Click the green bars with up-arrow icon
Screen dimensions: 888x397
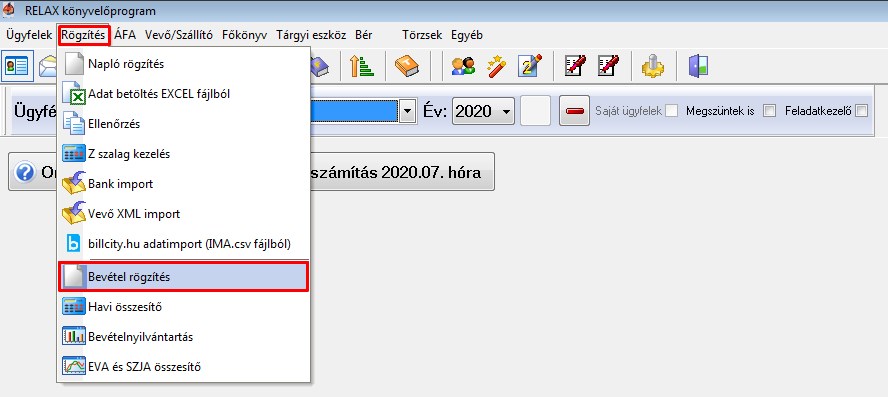(362, 66)
